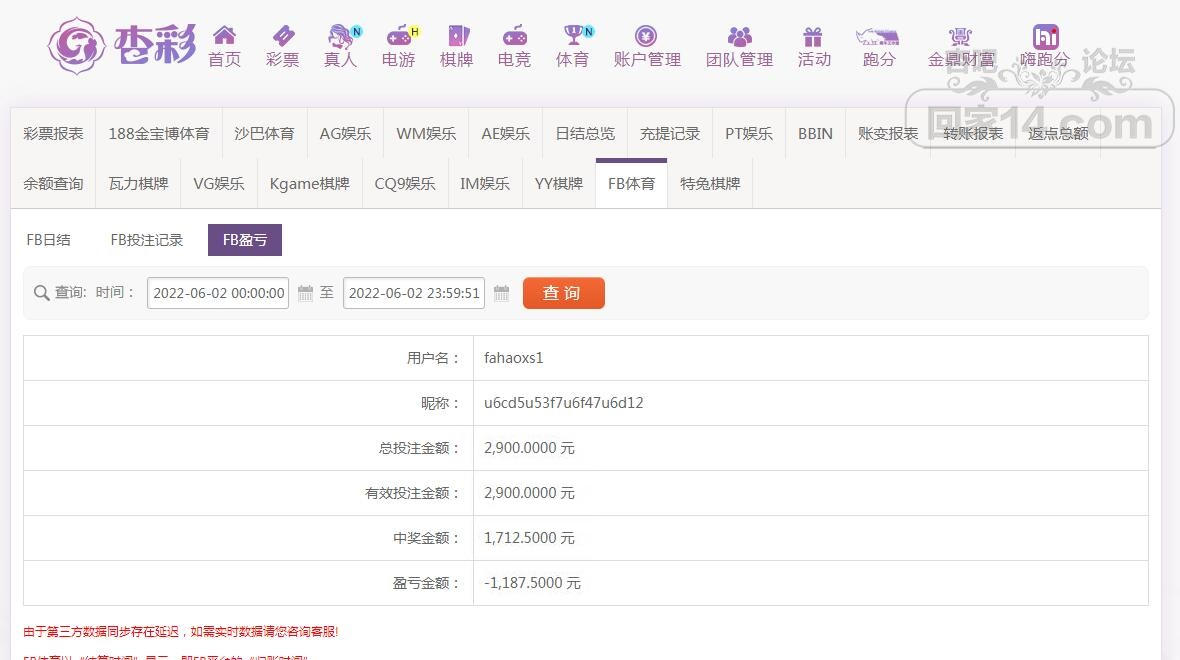Screen dimensions: 1180x660
Task: Switch to the FB投注记录 sub-tab
Action: pyautogui.click(x=147, y=240)
